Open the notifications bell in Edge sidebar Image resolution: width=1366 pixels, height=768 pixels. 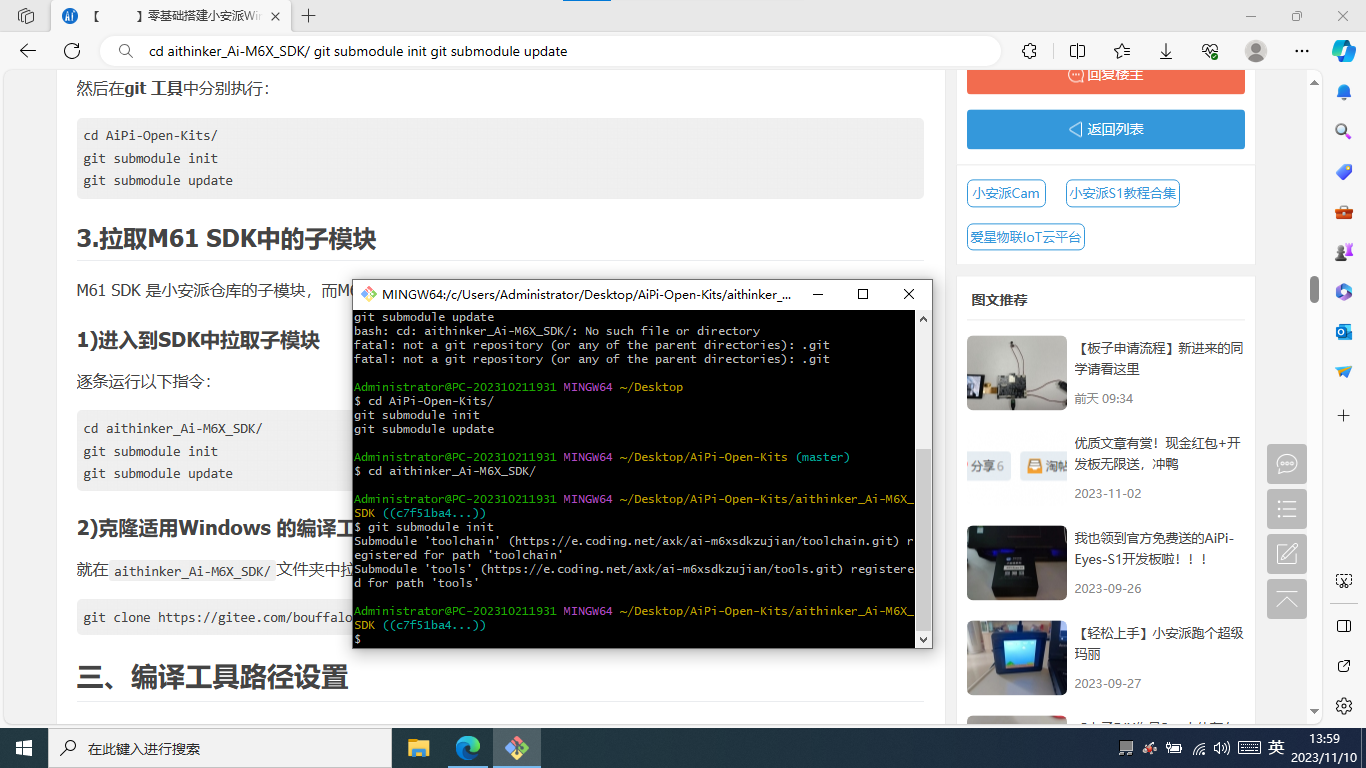click(1344, 92)
